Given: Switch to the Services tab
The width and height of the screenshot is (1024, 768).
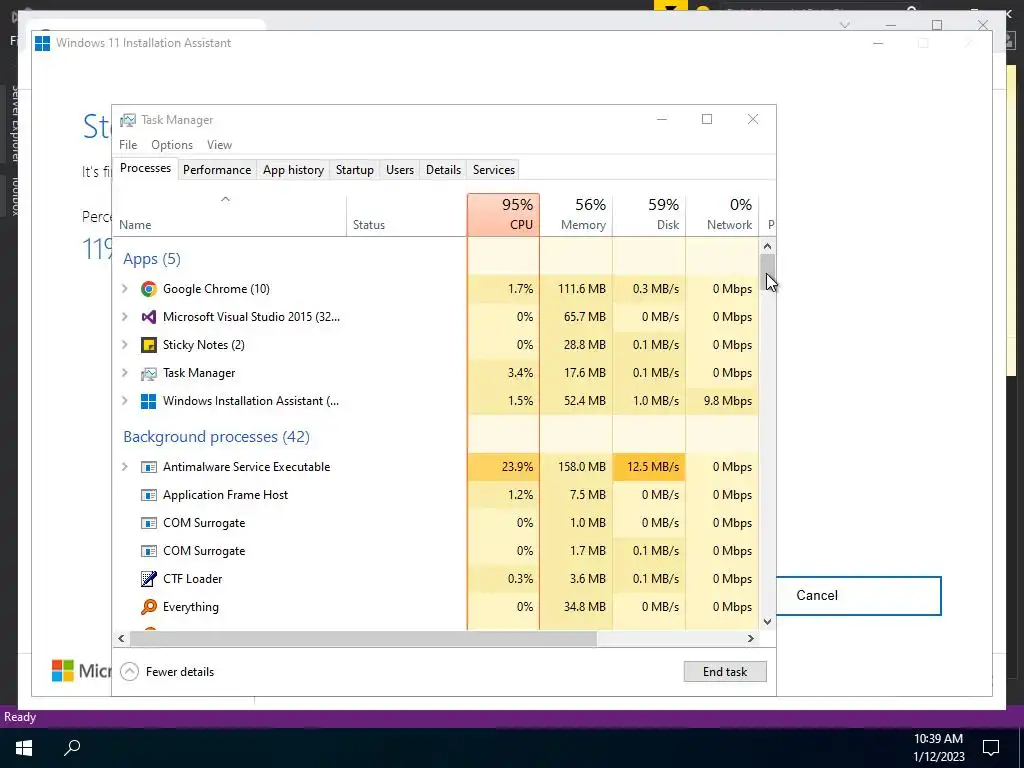Looking at the screenshot, I should 494,170.
